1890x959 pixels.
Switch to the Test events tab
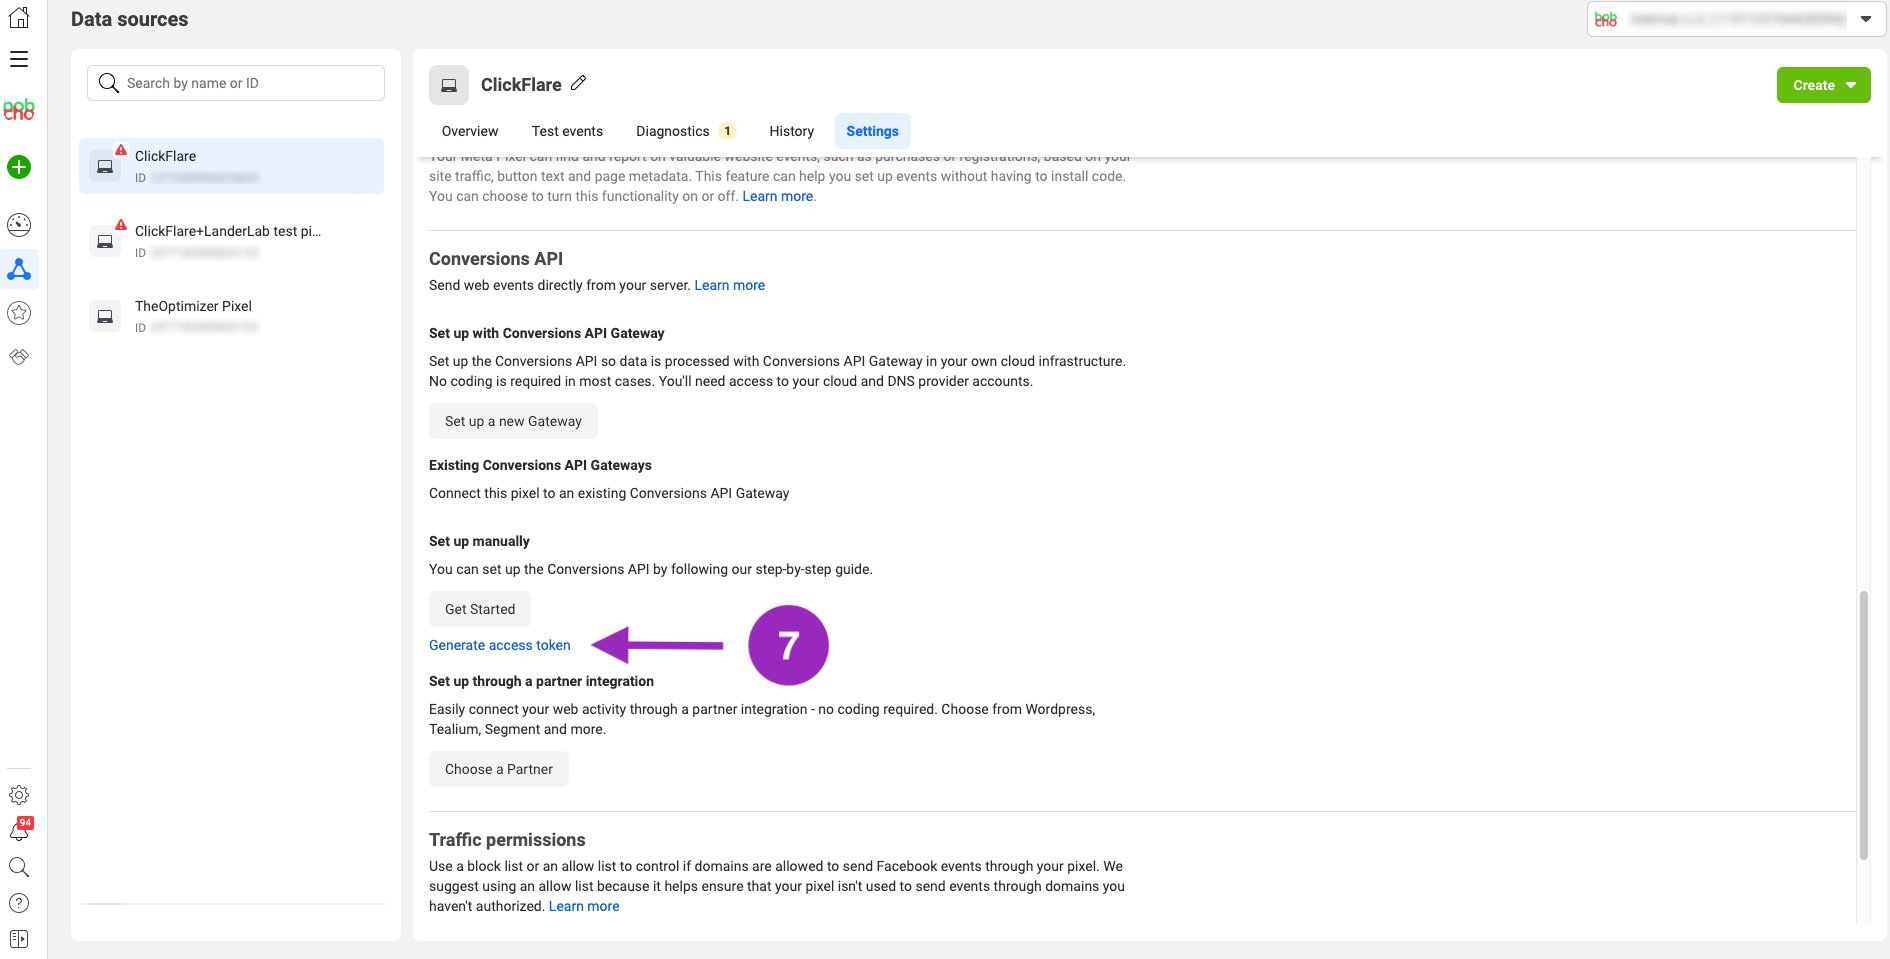click(567, 131)
